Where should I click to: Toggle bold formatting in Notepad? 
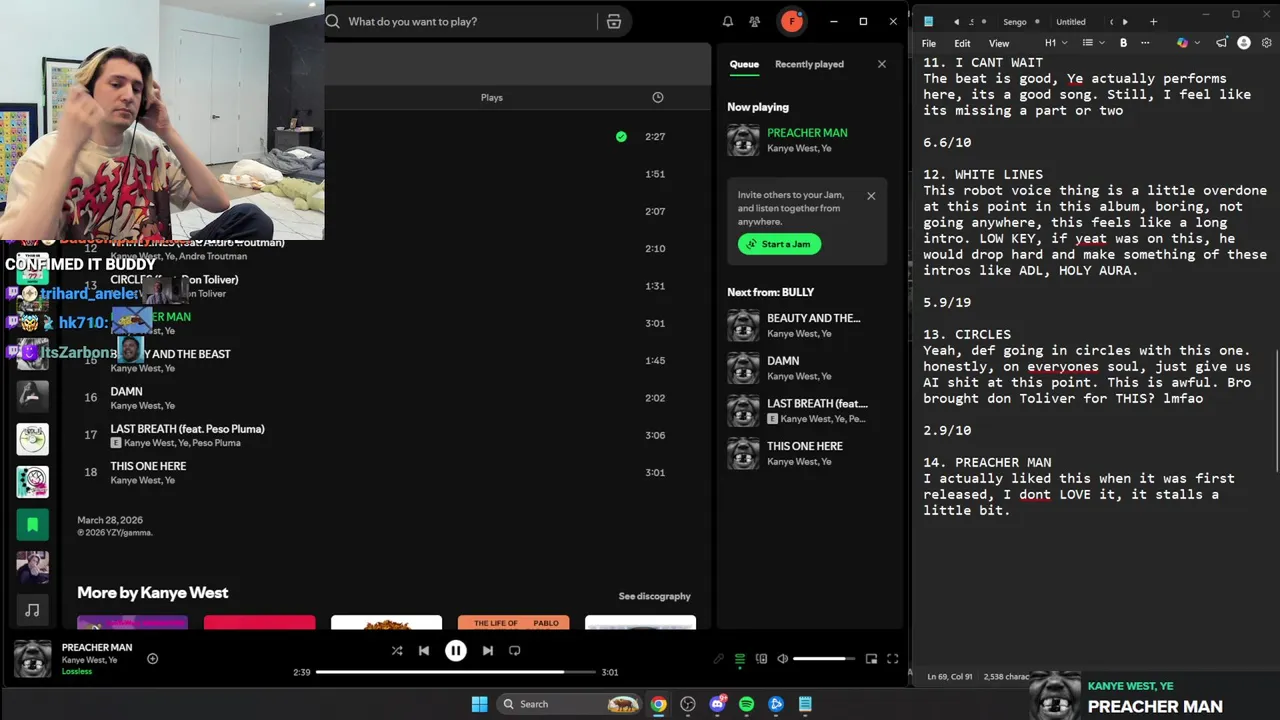1123,43
